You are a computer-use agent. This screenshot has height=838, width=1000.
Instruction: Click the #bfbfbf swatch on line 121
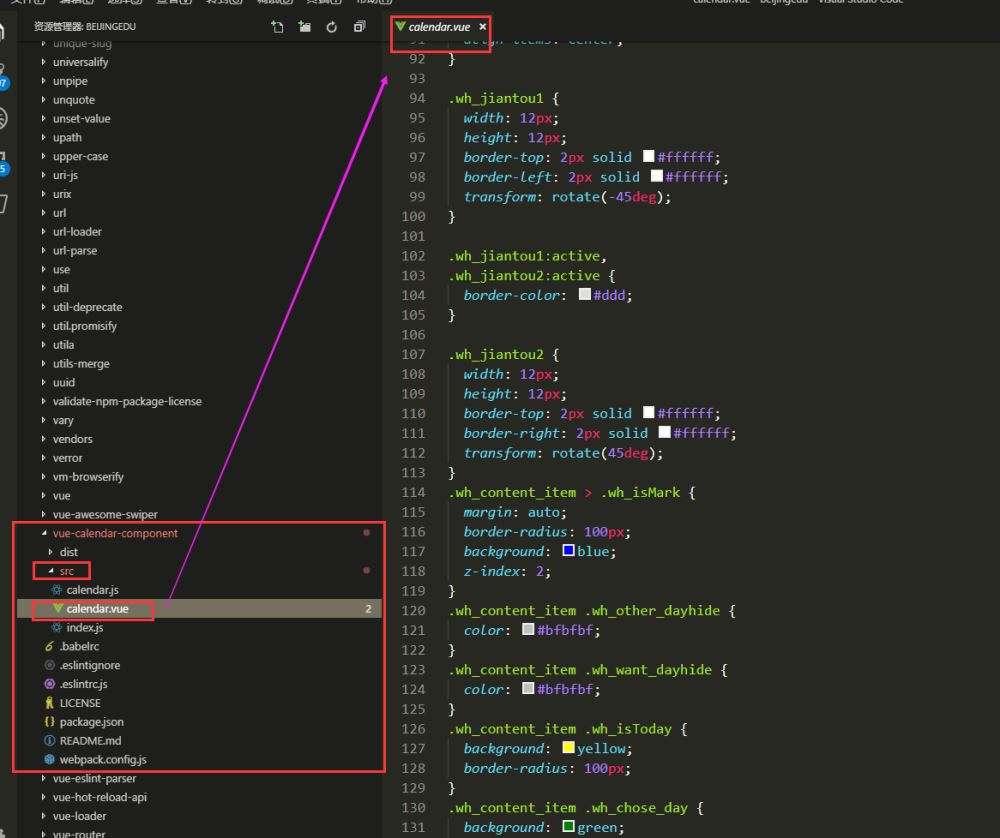pos(528,629)
